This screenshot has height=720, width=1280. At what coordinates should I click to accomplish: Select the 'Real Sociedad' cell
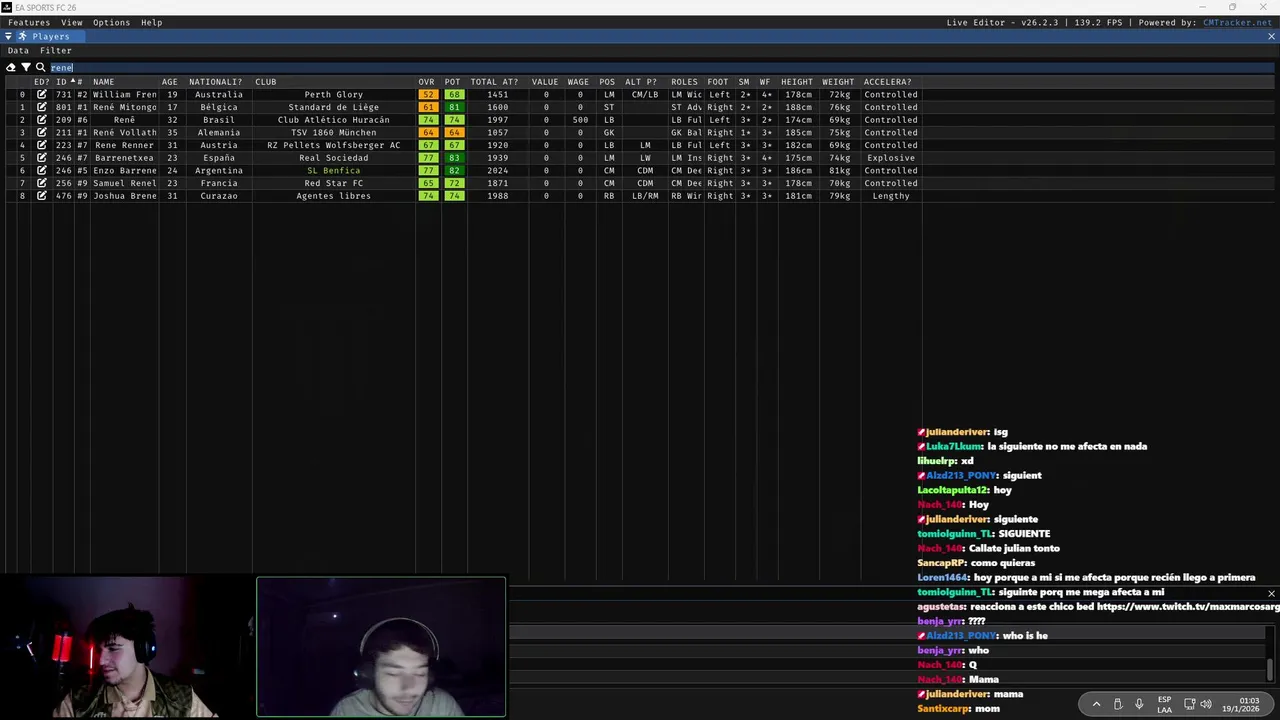click(x=334, y=158)
